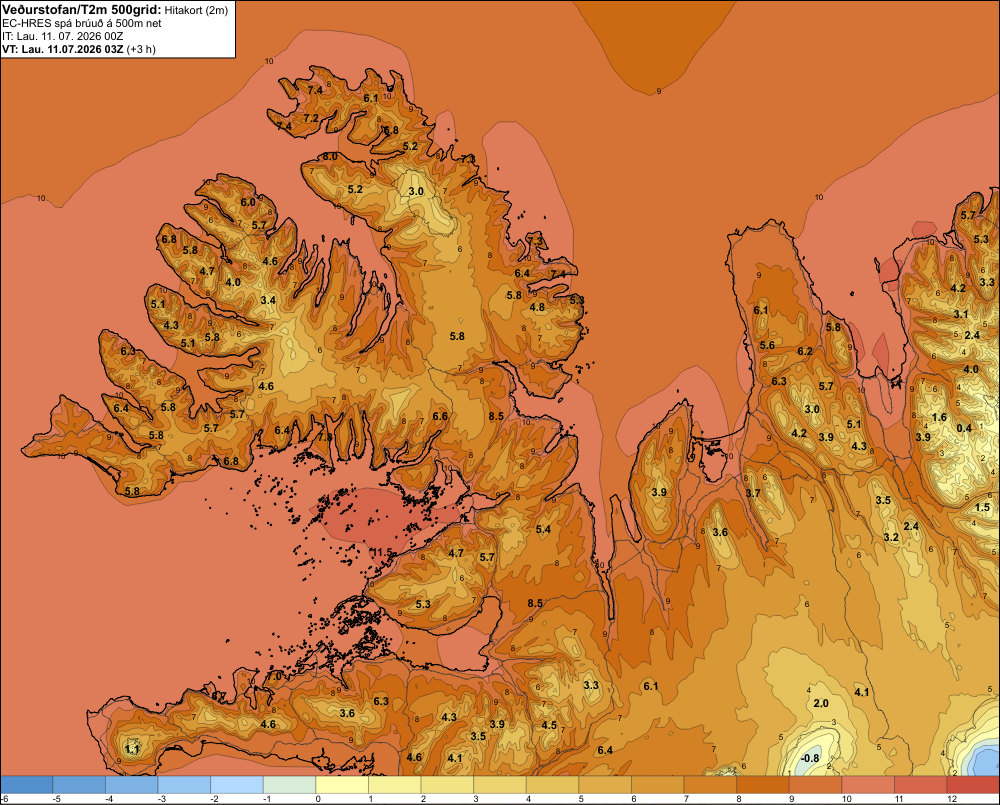Click the legend swatch between 0 and 1
Viewport: 1000px width, 805px height.
pos(342,785)
